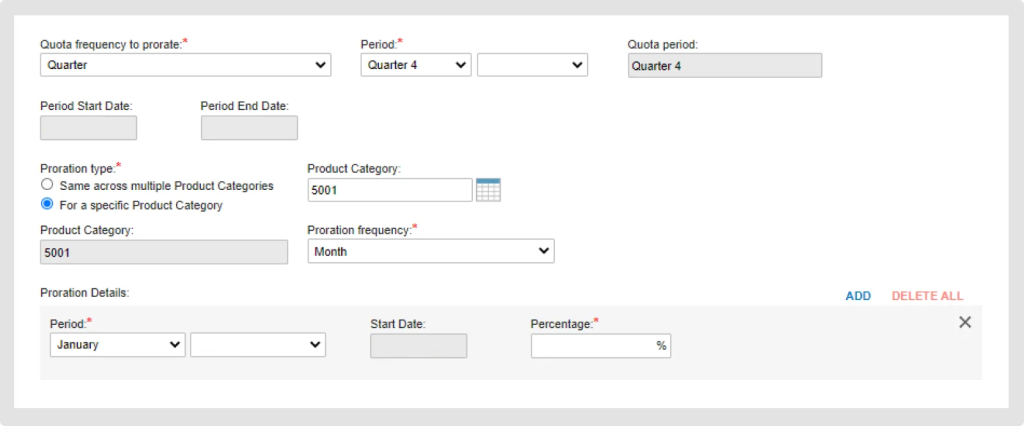Focus the Percentage input field
This screenshot has height=426, width=1024.
click(x=594, y=346)
